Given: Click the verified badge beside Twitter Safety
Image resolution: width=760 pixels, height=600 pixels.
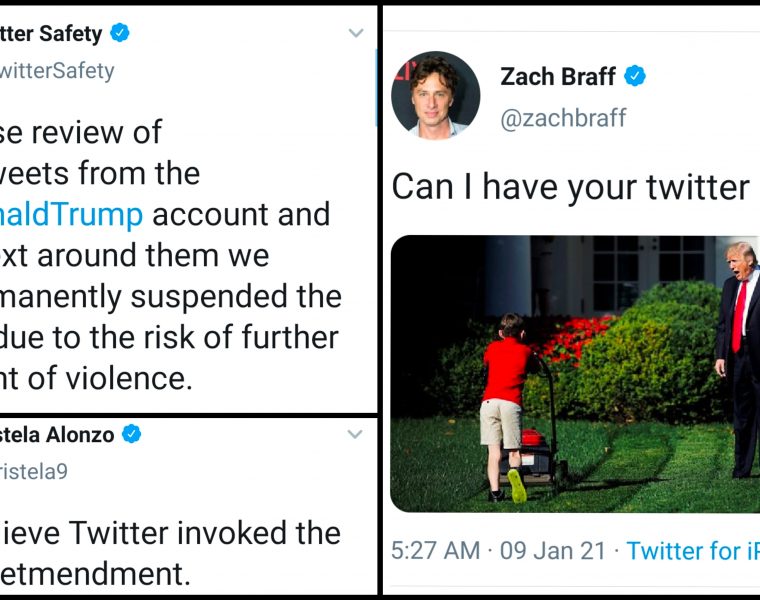Looking at the screenshot, I should point(120,33).
